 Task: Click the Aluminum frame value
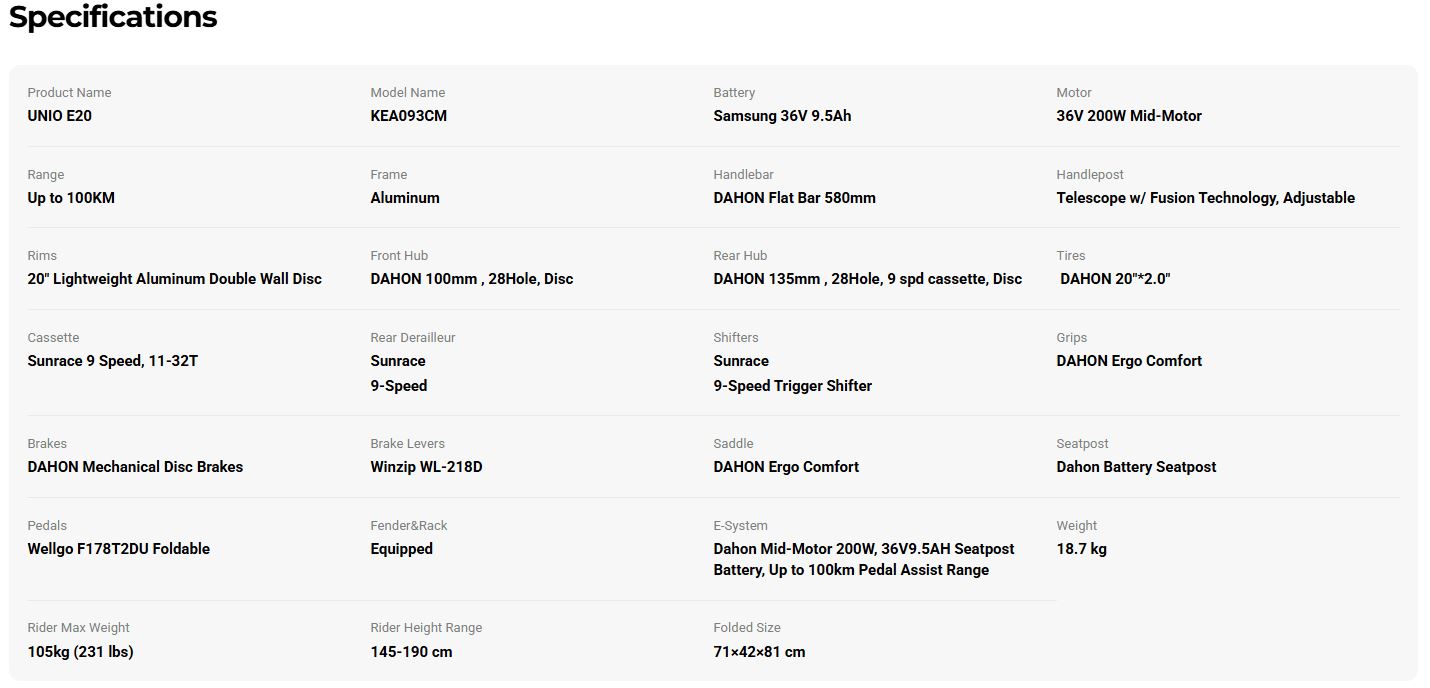tap(405, 198)
